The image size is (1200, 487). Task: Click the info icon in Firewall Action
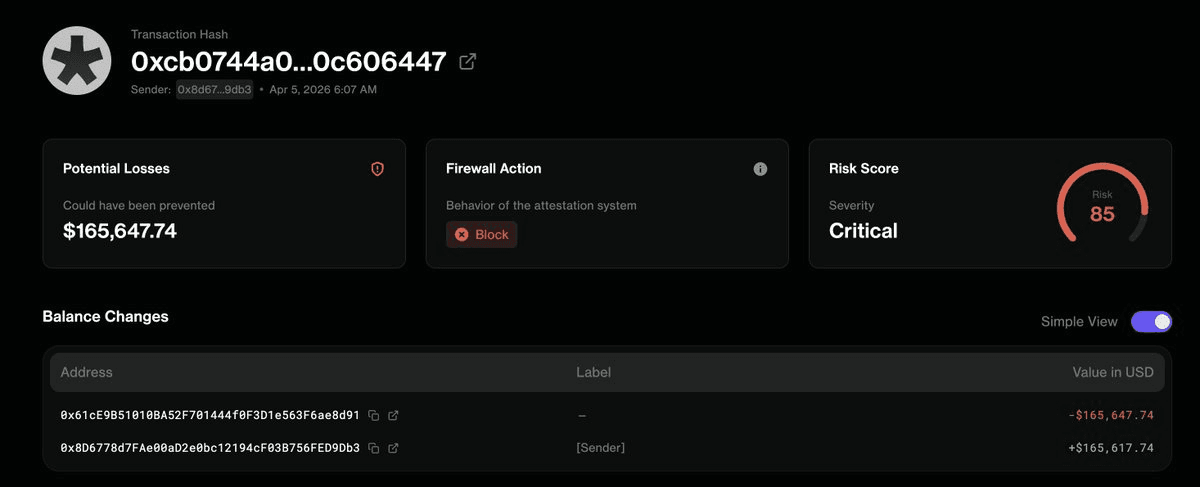[x=760, y=169]
